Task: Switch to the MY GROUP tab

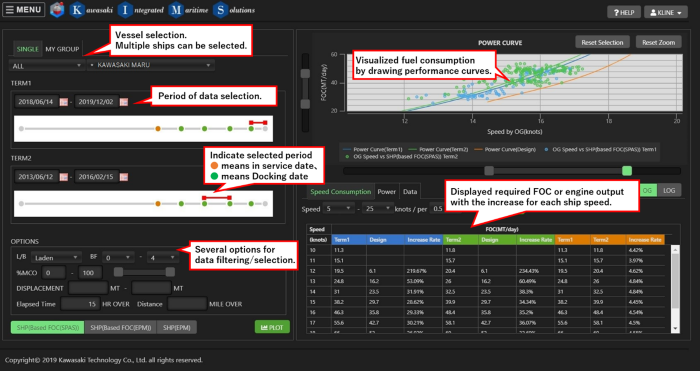Action: [x=62, y=49]
